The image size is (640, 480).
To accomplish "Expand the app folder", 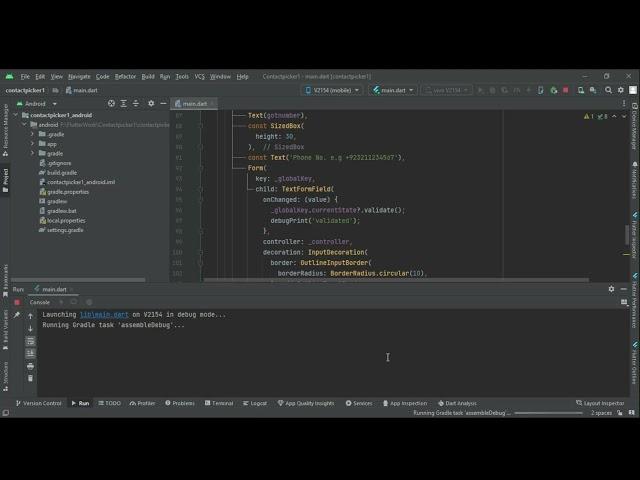I will (32, 144).
